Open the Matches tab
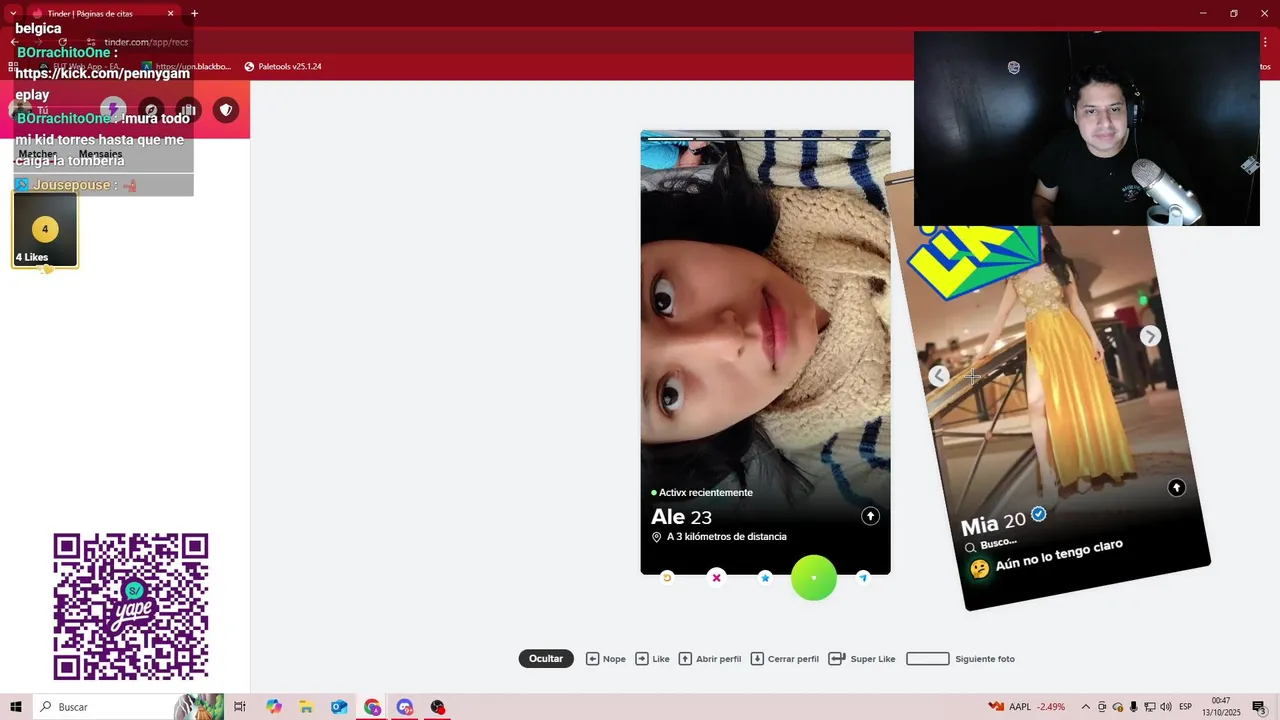Image resolution: width=1280 pixels, height=720 pixels. pyautogui.click(x=38, y=154)
